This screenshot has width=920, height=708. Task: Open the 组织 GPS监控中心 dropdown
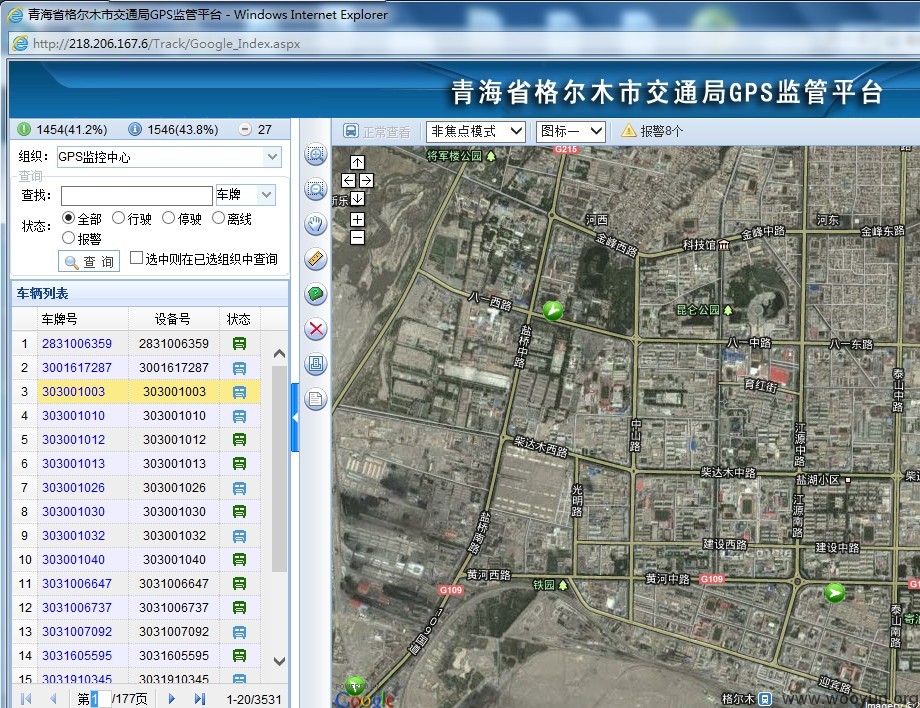coord(272,157)
